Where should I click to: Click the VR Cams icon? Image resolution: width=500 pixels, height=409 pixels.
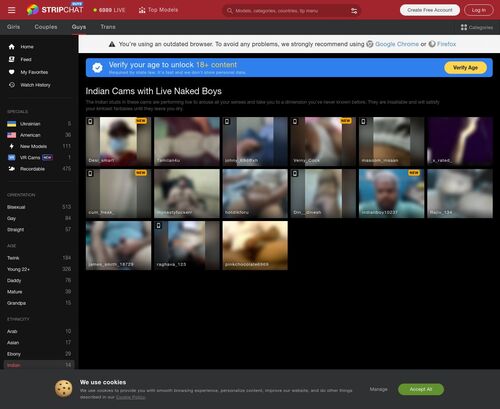pyautogui.click(x=12, y=157)
